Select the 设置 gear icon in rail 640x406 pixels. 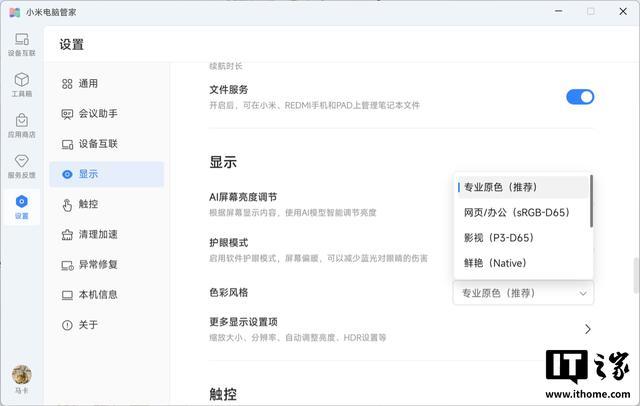point(22,207)
